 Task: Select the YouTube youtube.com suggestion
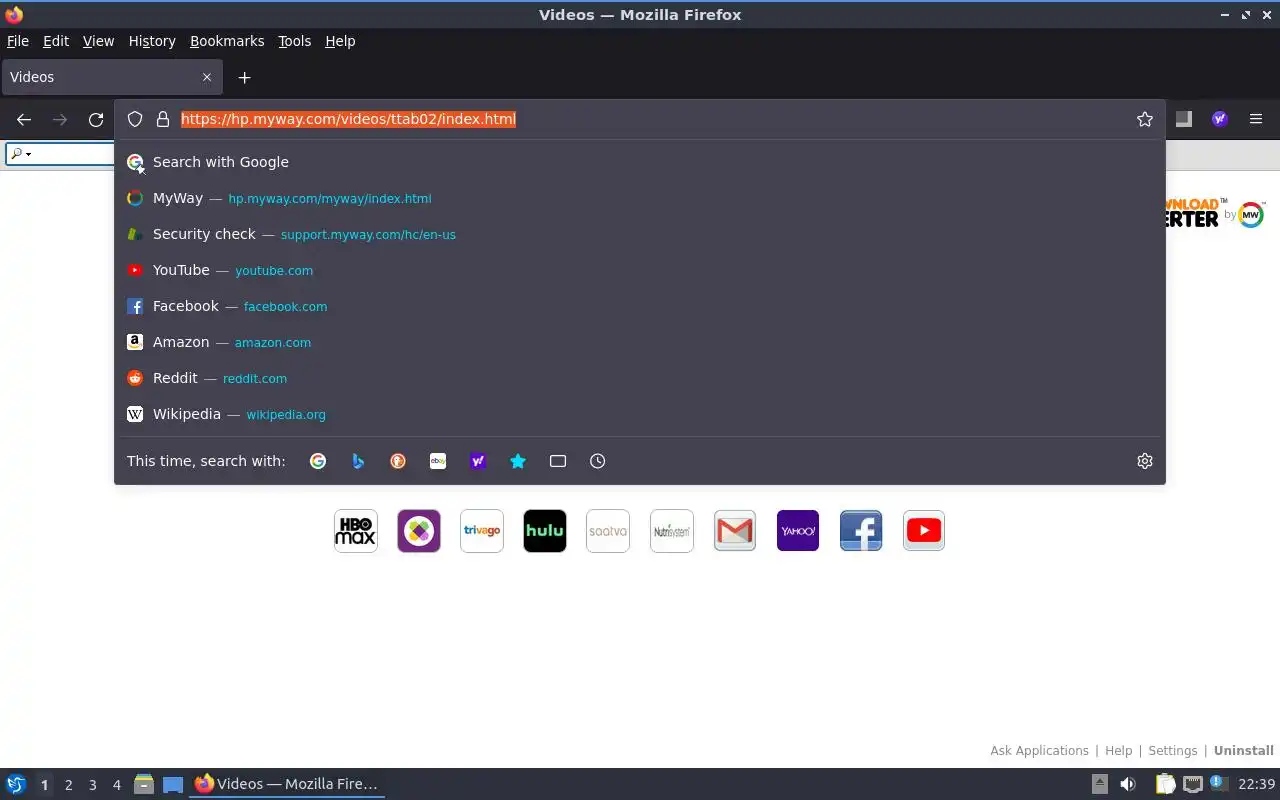[640, 270]
